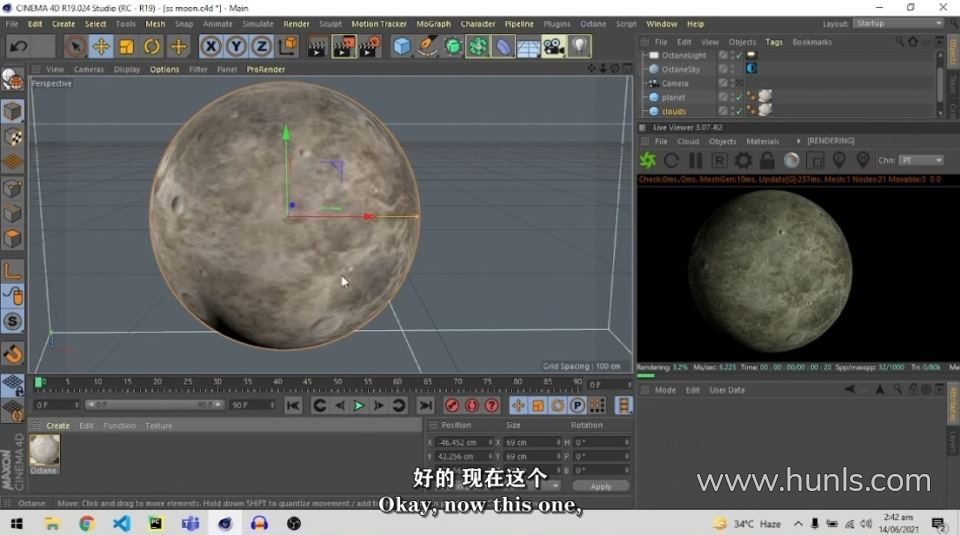960x535 pixels.
Task: Click the primitive Cube object icon
Action: [x=402, y=46]
